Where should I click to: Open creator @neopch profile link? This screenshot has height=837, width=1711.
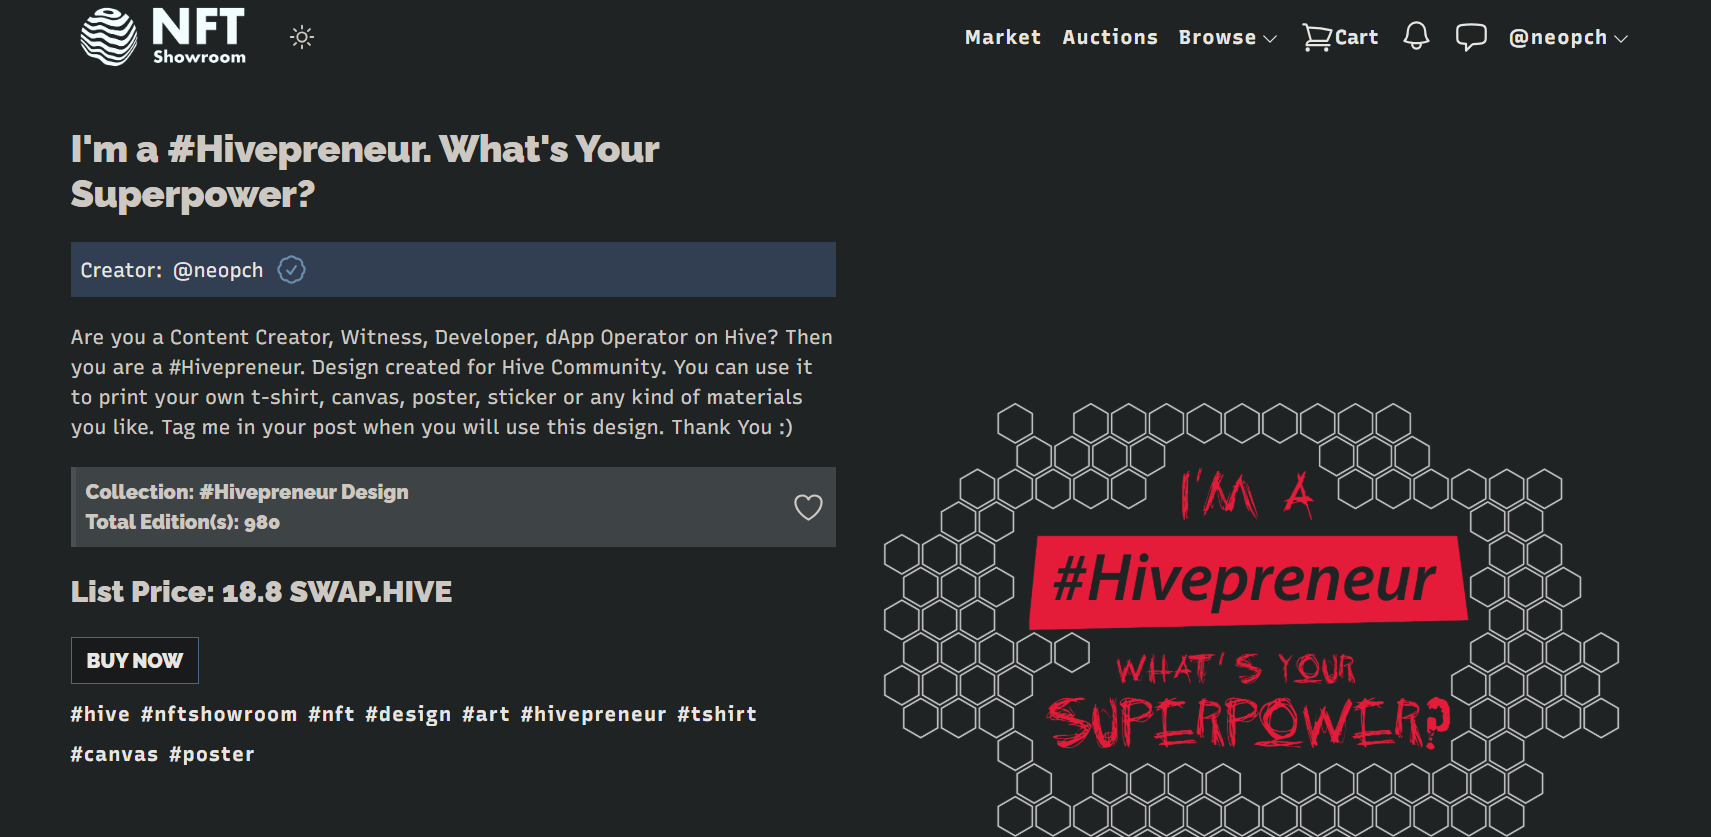(218, 270)
